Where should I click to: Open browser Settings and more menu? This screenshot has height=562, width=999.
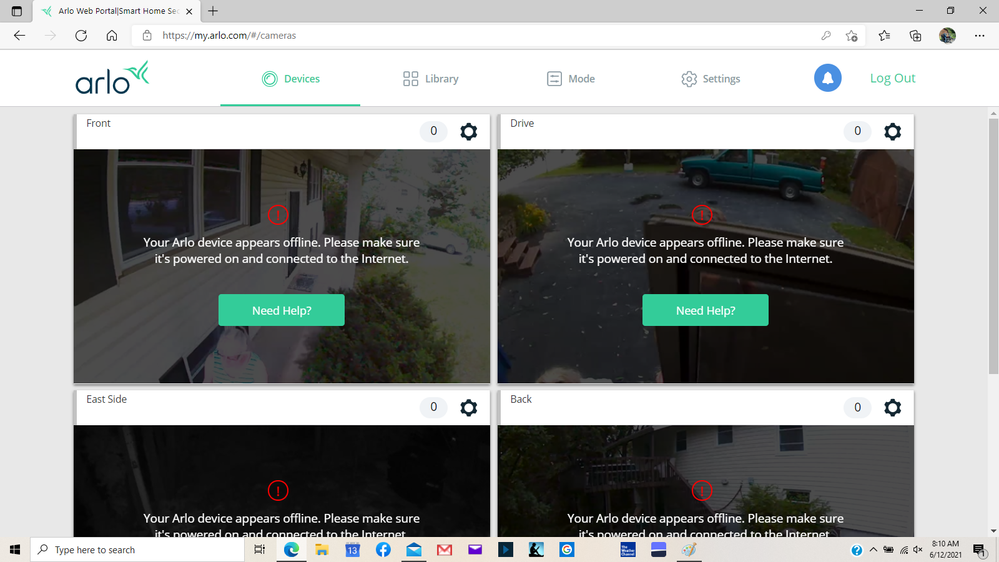click(980, 36)
